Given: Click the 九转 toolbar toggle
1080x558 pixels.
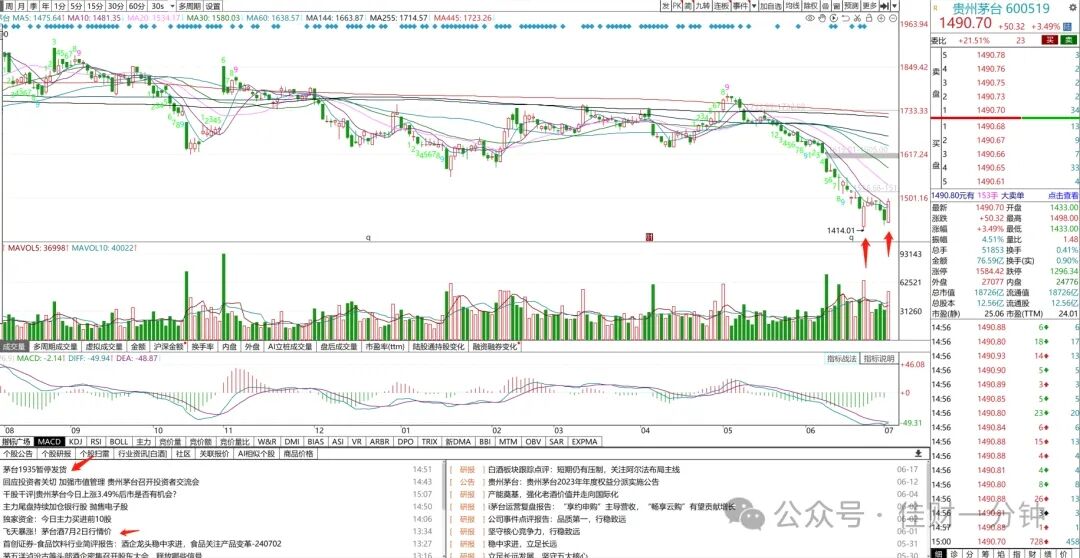Looking at the screenshot, I should click(x=702, y=6).
